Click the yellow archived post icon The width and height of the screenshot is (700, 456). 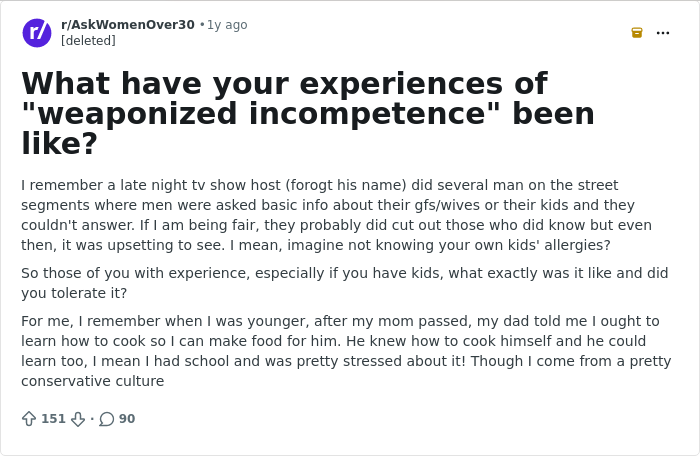point(637,33)
